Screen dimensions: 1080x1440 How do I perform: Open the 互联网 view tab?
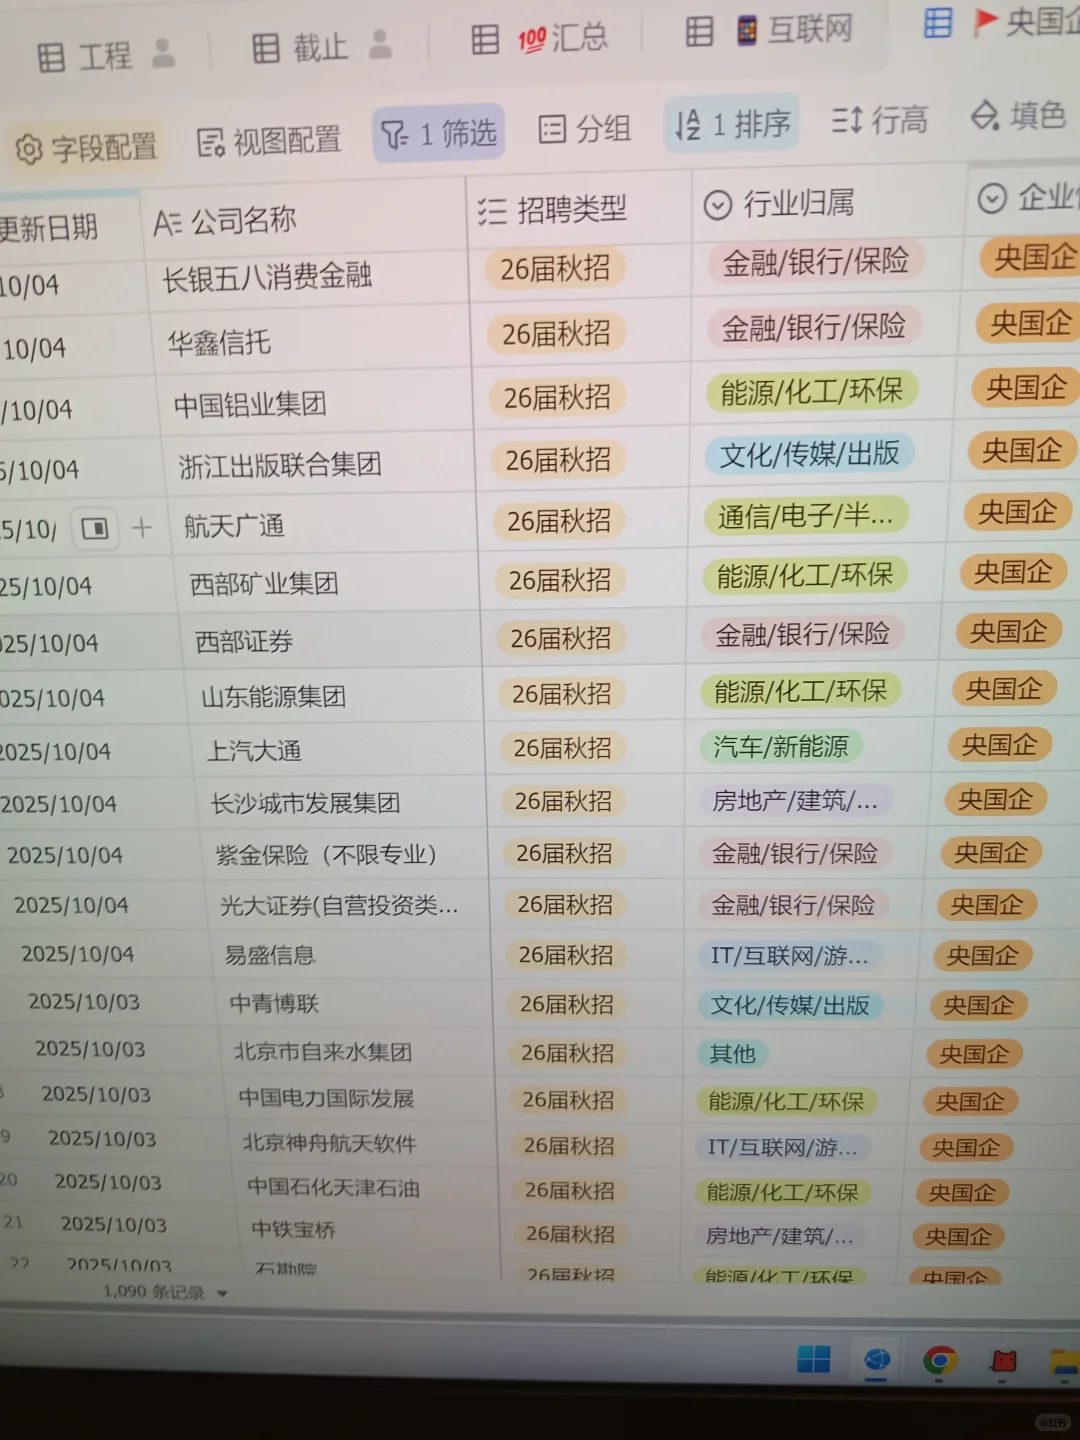[768, 31]
